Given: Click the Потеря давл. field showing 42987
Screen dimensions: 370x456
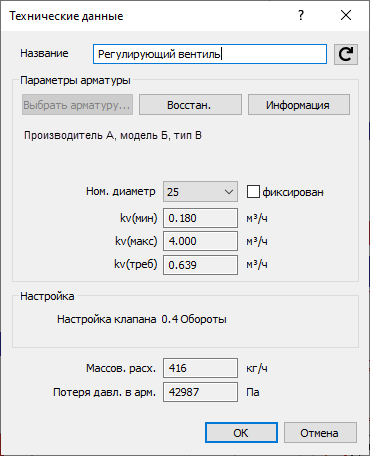Looking at the screenshot, I should 200,392.
